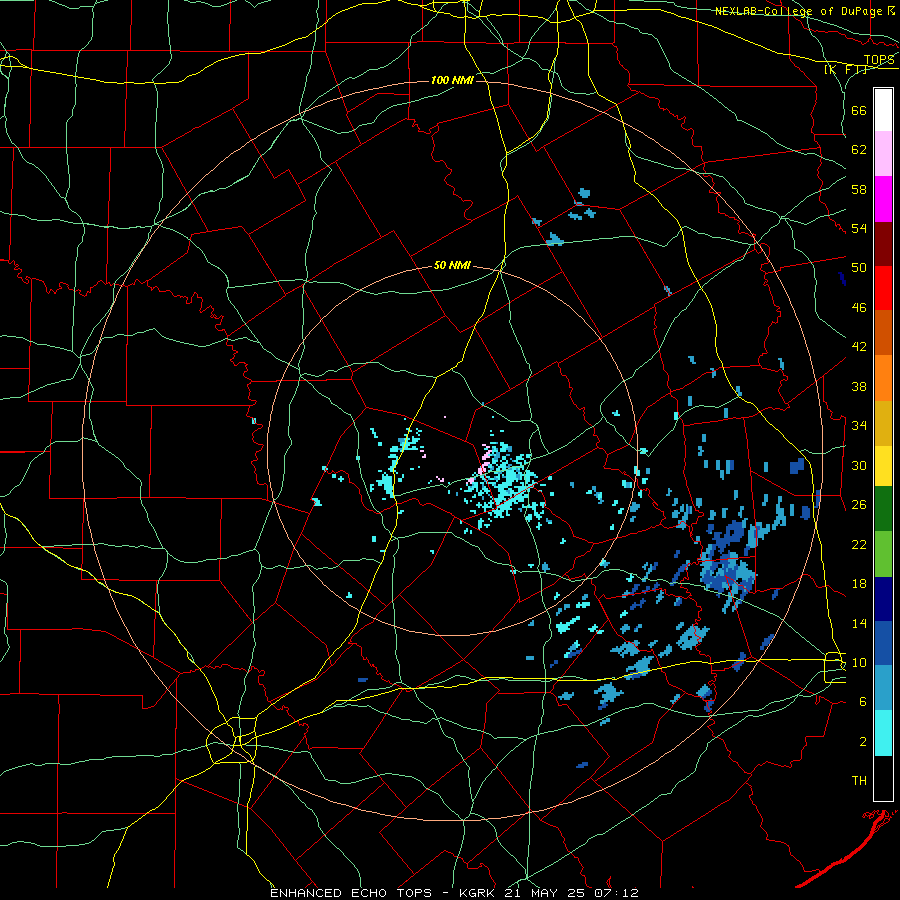900x900 pixels.
Task: Click the navy blue legend swatch
Action: tap(883, 599)
